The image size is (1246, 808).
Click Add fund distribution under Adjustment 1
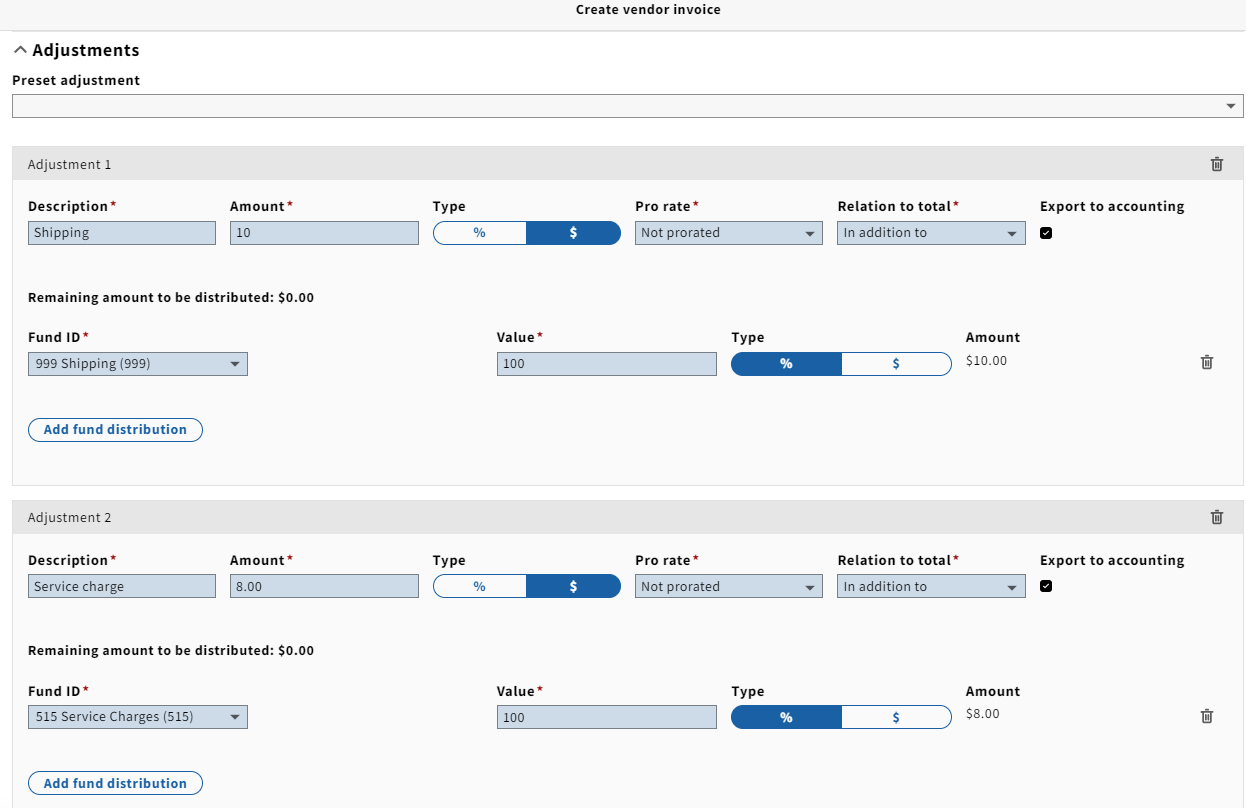click(115, 430)
